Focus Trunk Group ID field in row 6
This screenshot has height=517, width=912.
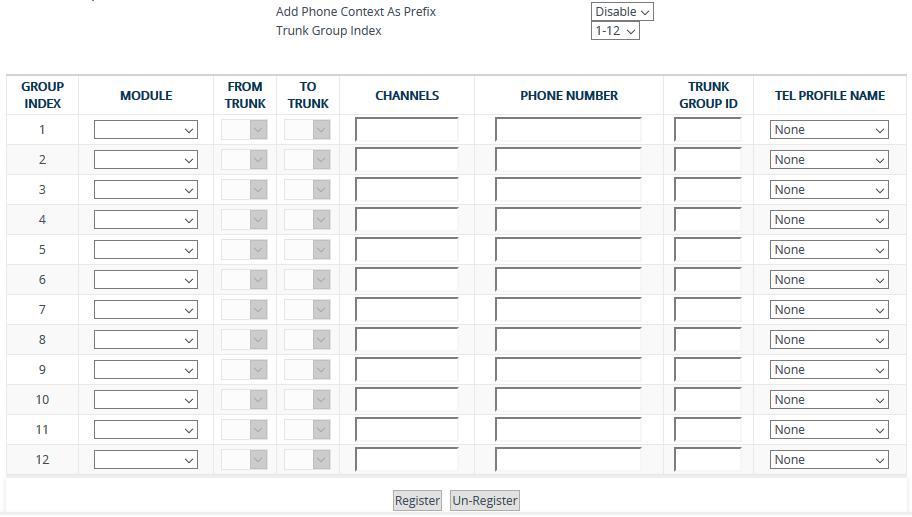tap(707, 280)
